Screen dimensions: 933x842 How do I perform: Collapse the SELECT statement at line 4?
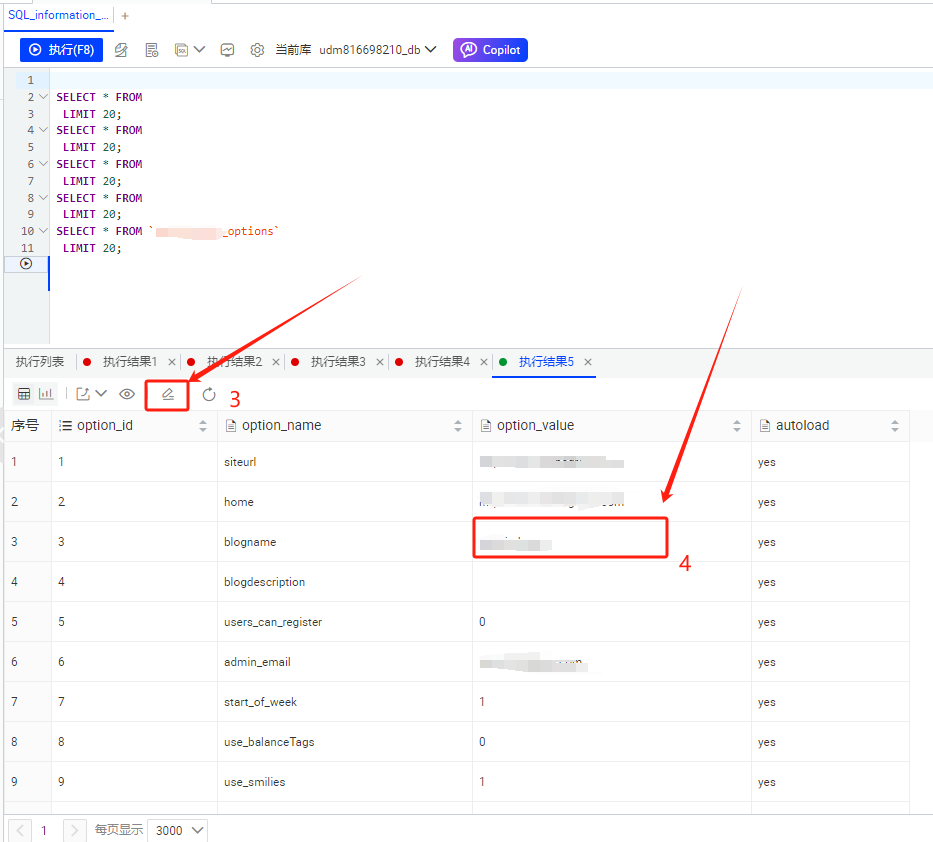click(x=43, y=130)
